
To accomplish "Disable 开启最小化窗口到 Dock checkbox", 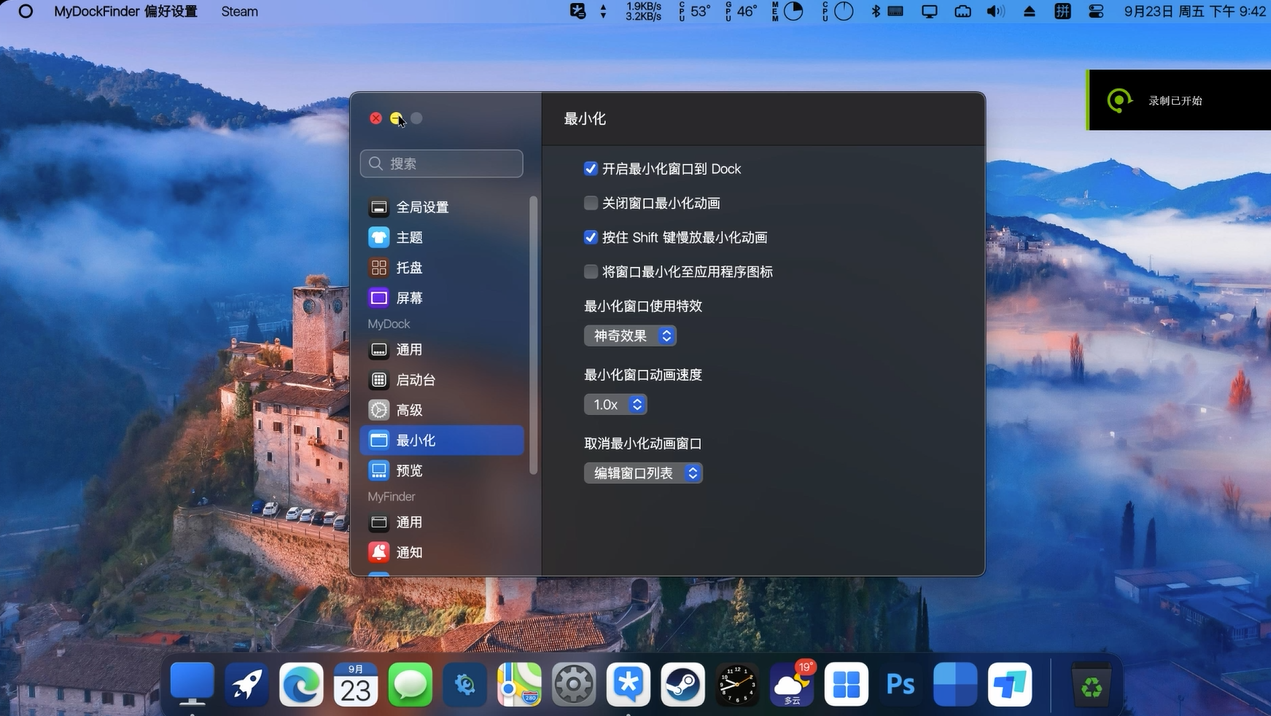I will 591,169.
